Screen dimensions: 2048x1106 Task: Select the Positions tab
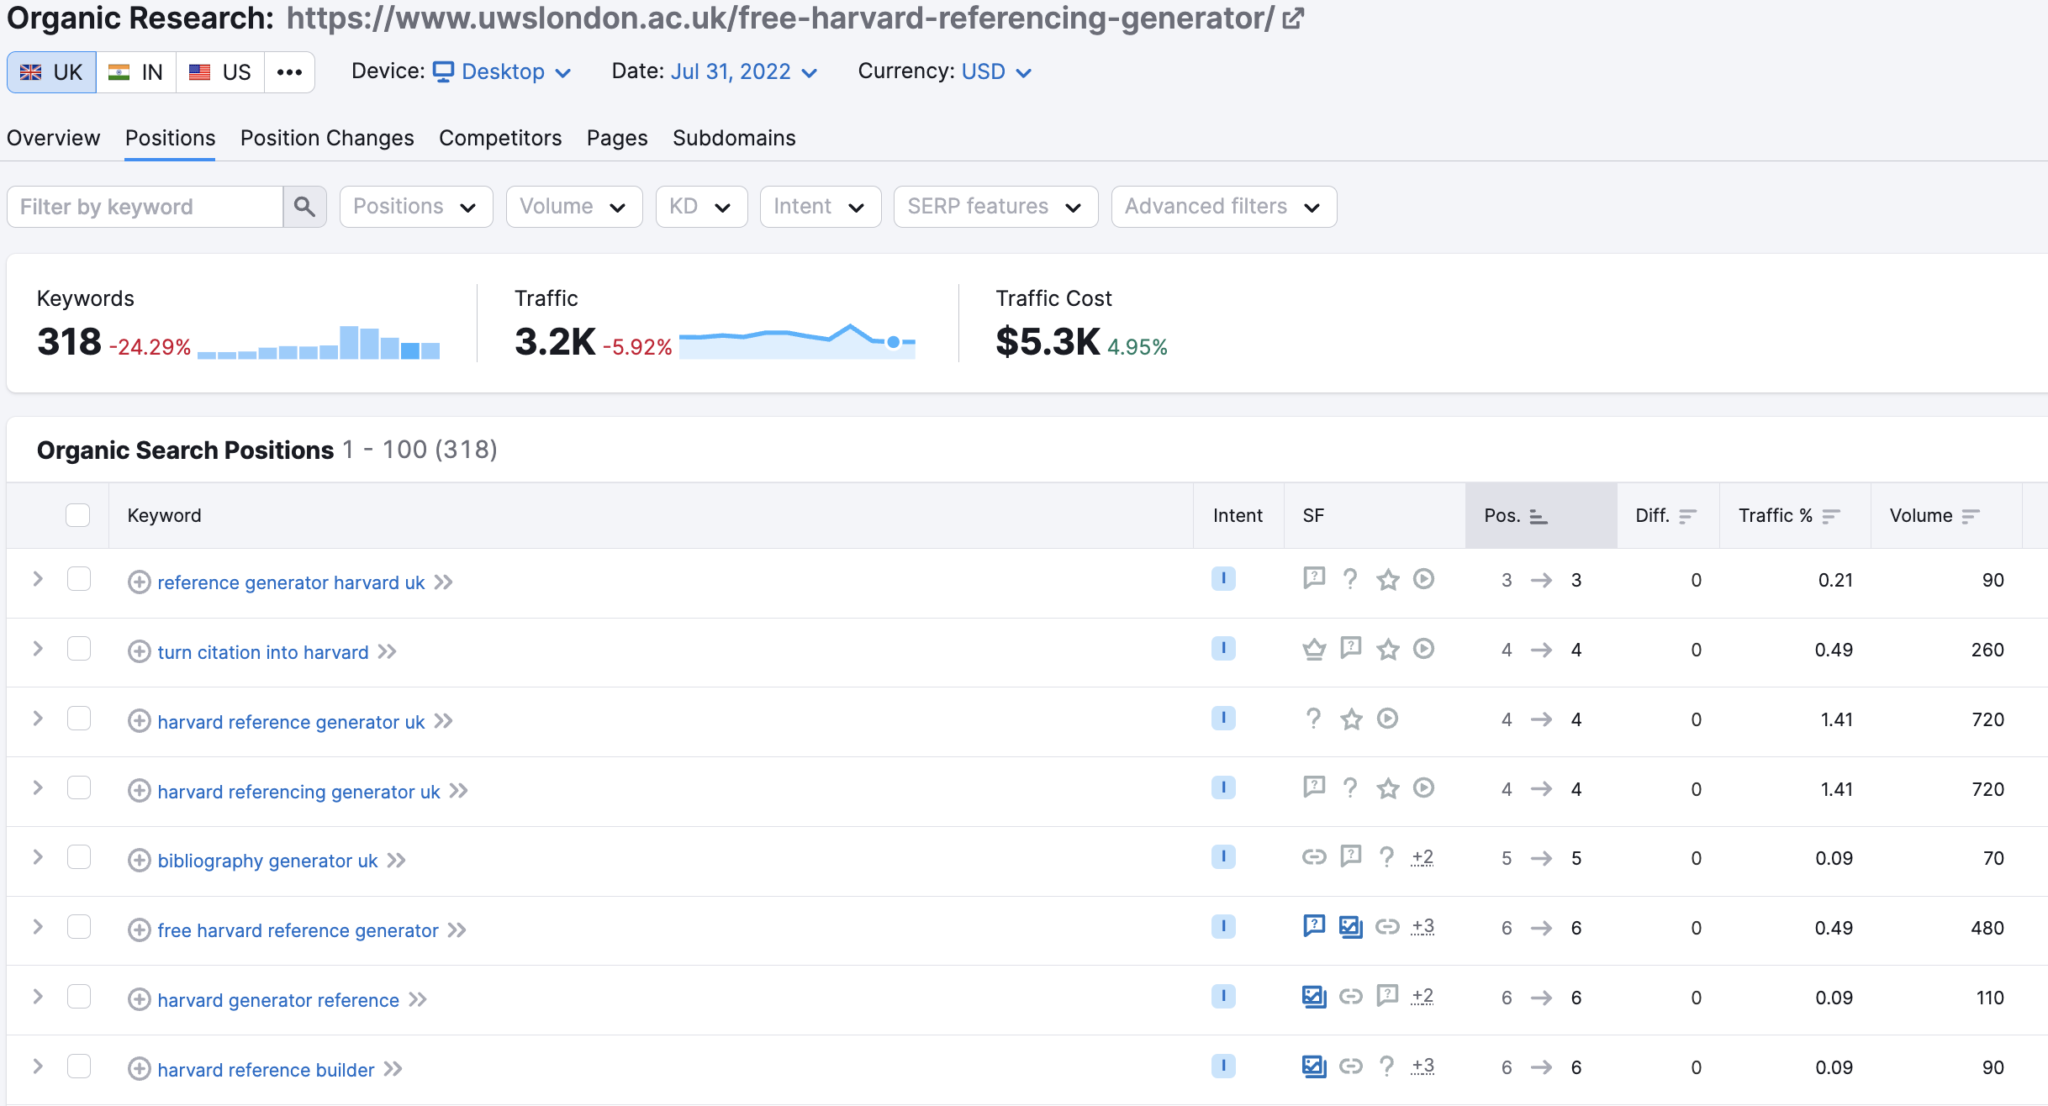click(x=170, y=138)
